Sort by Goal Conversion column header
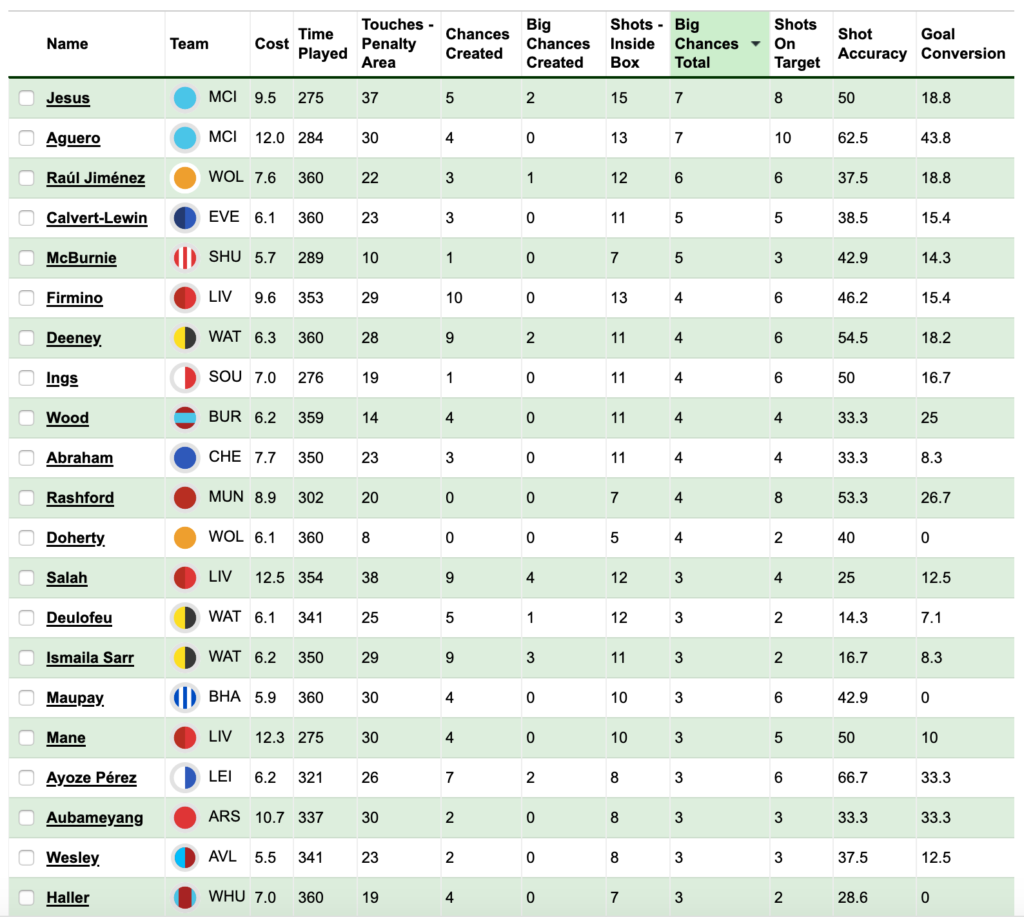 point(963,44)
